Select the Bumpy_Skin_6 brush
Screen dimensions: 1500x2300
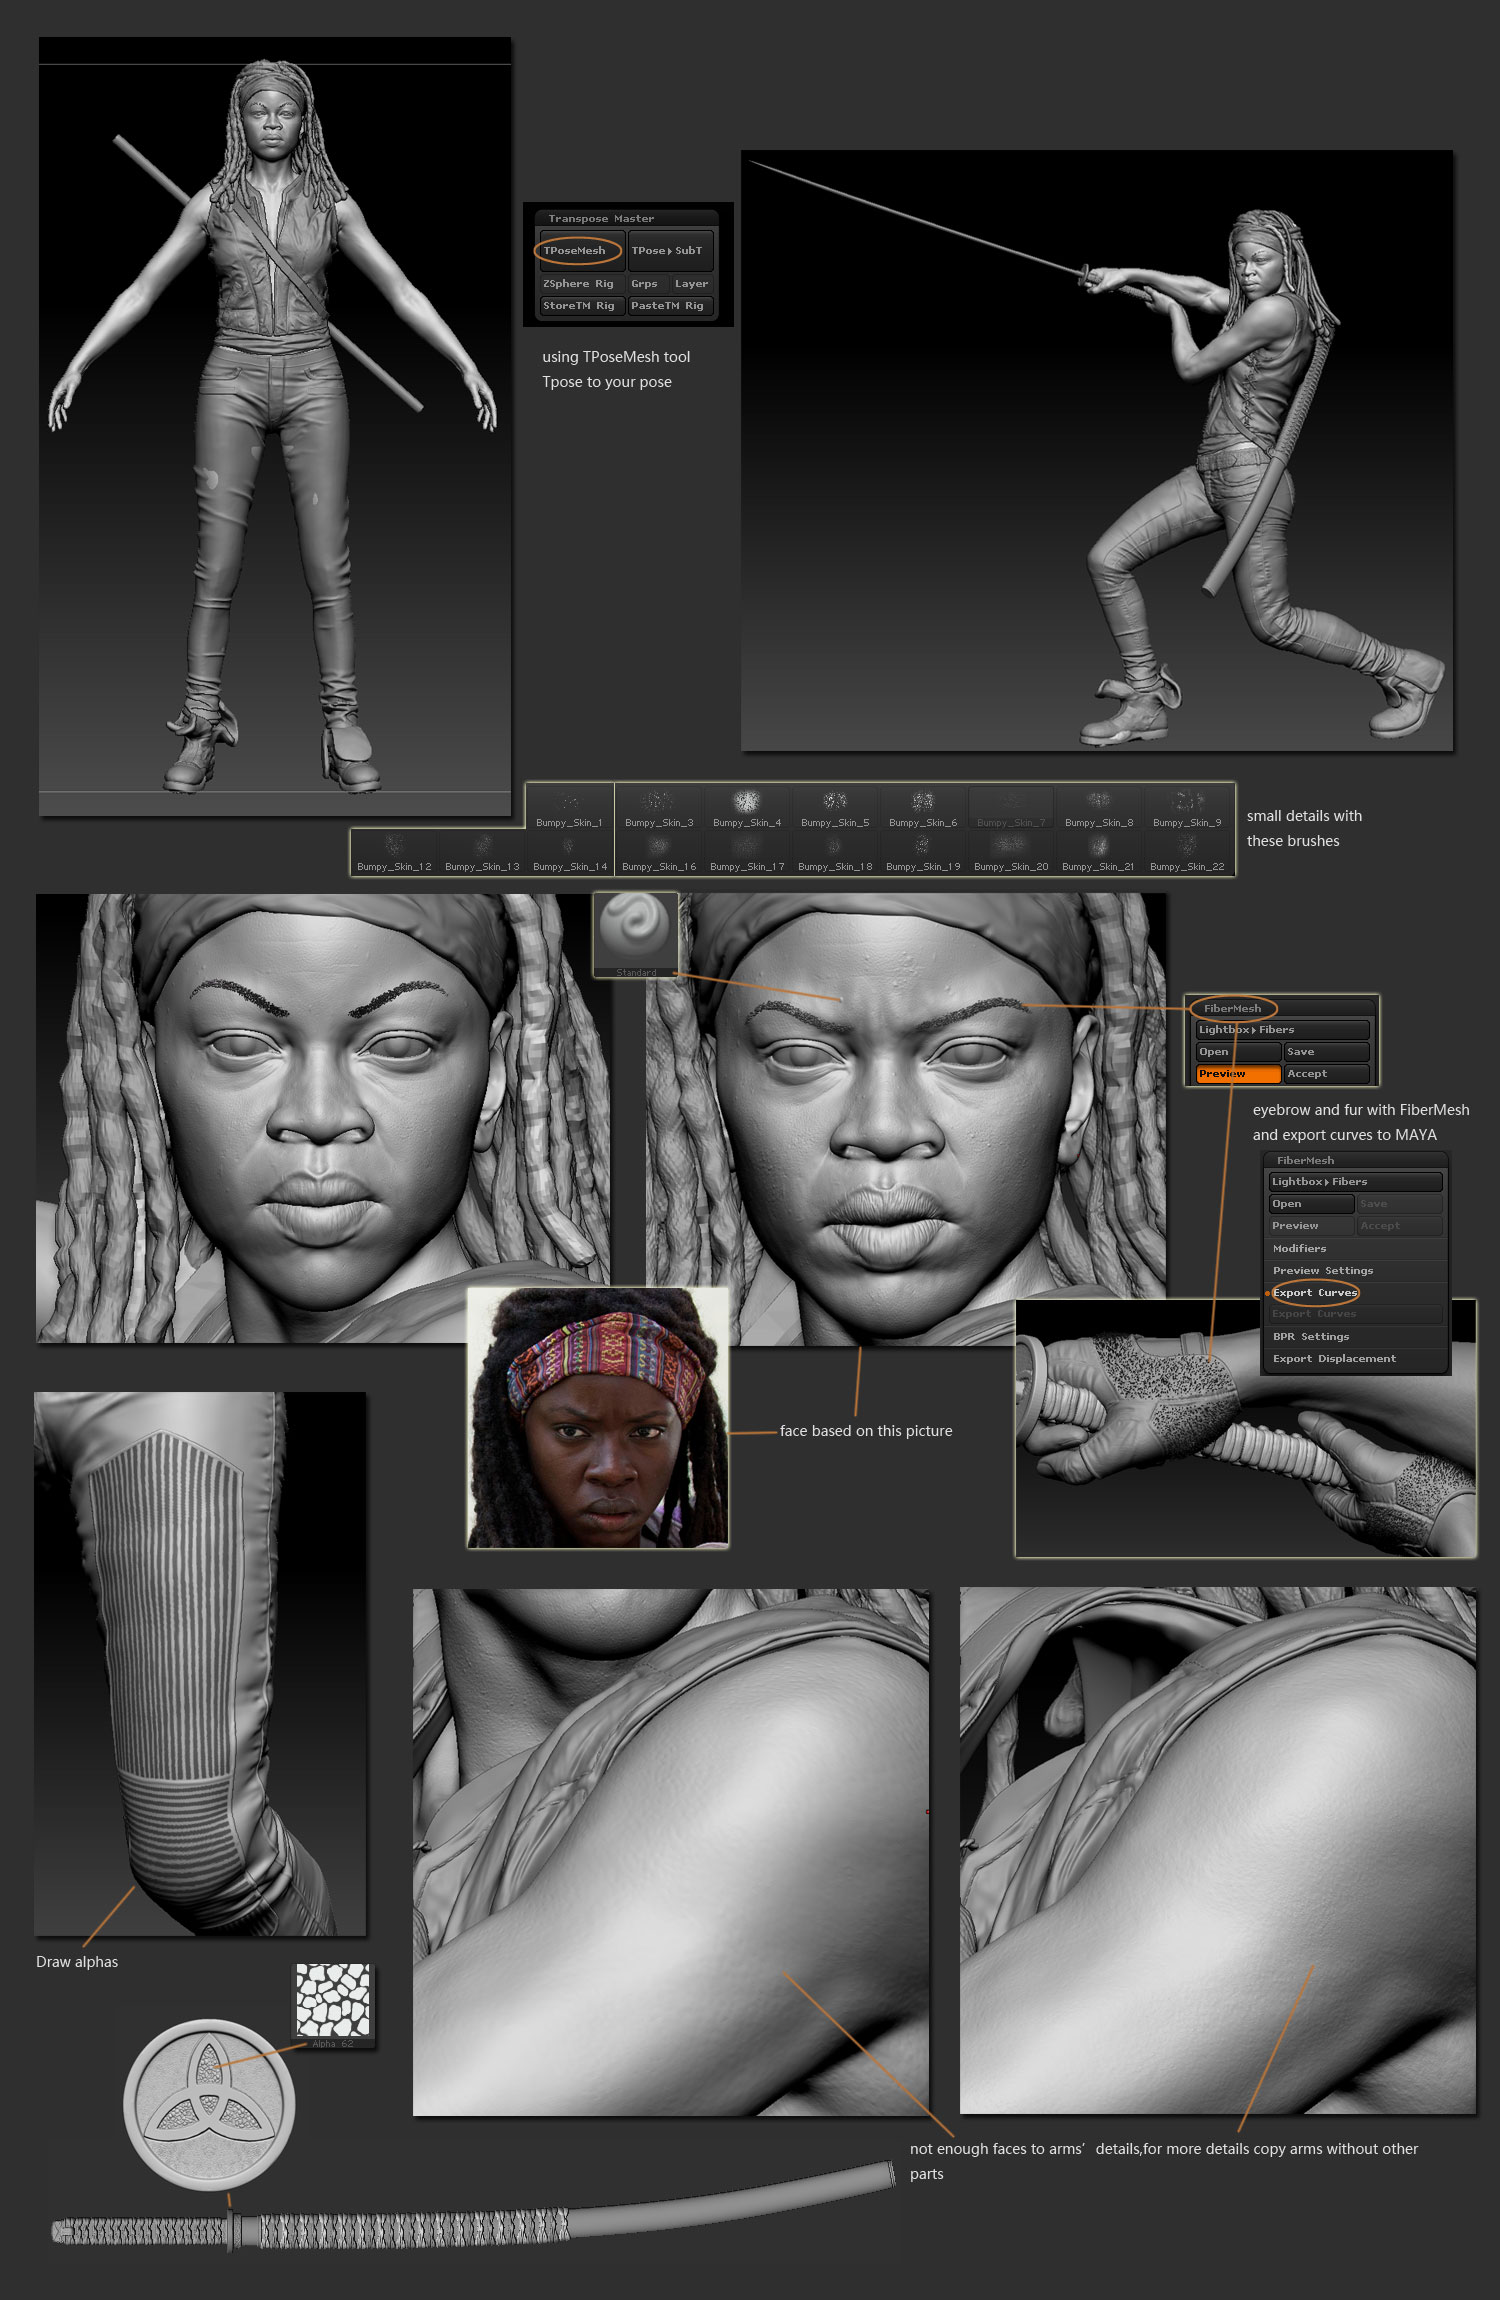[x=922, y=807]
